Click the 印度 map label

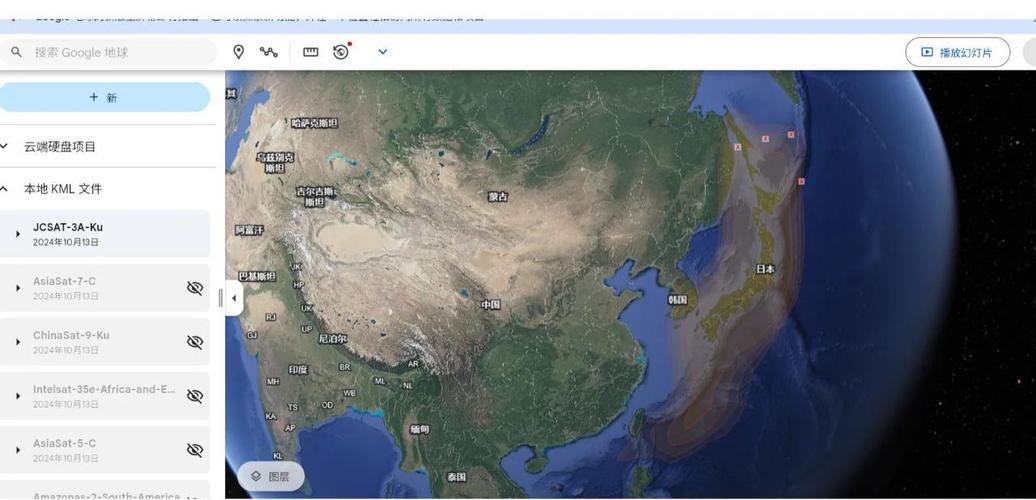[298, 370]
